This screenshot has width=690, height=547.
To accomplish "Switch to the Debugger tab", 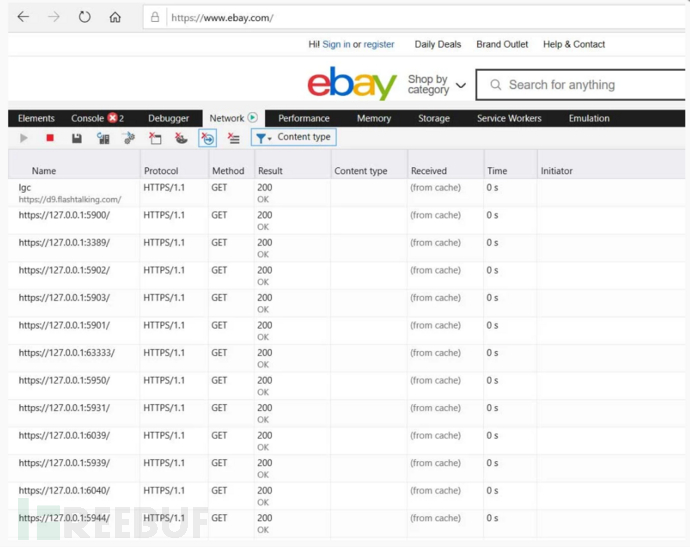I will click(x=168, y=118).
